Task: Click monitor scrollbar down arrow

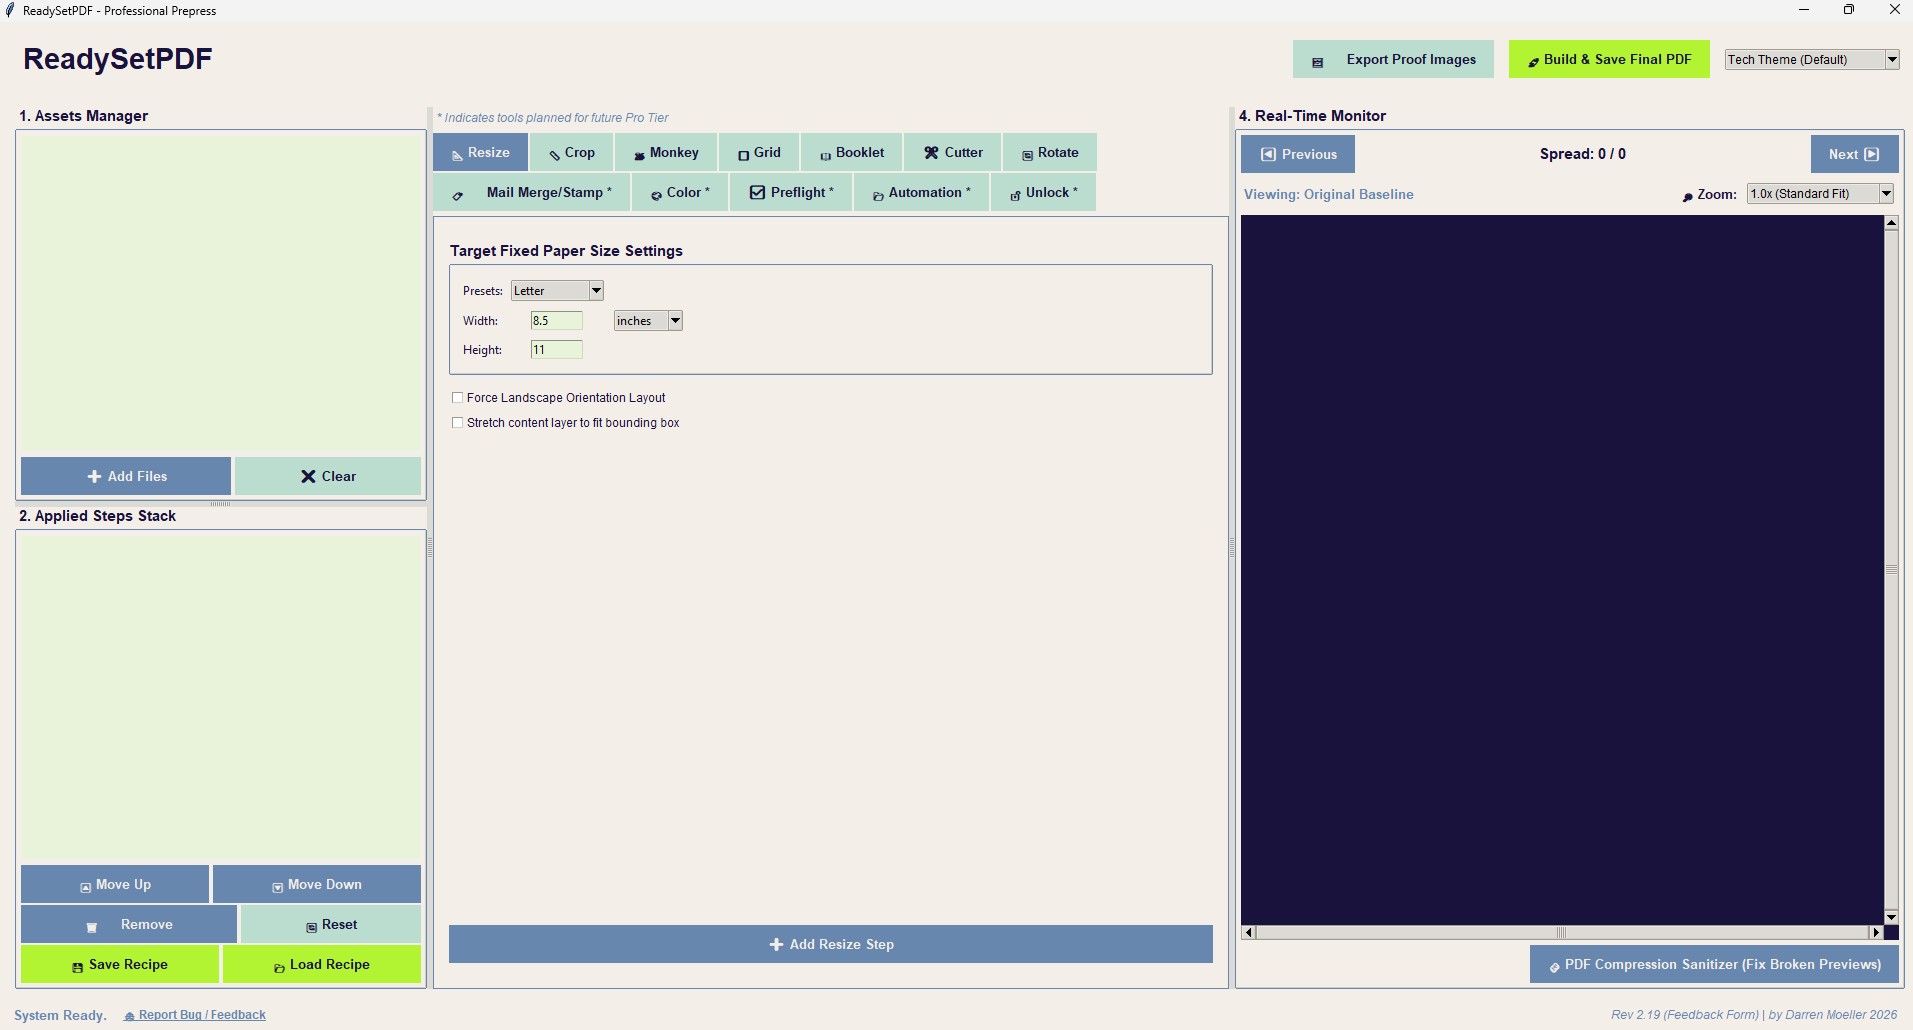Action: click(1891, 917)
